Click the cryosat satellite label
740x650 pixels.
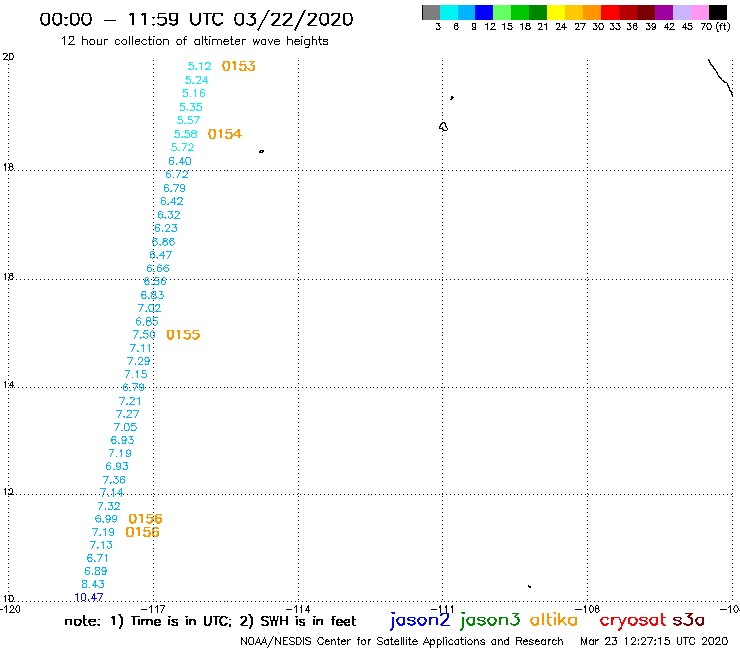pyautogui.click(x=633, y=621)
